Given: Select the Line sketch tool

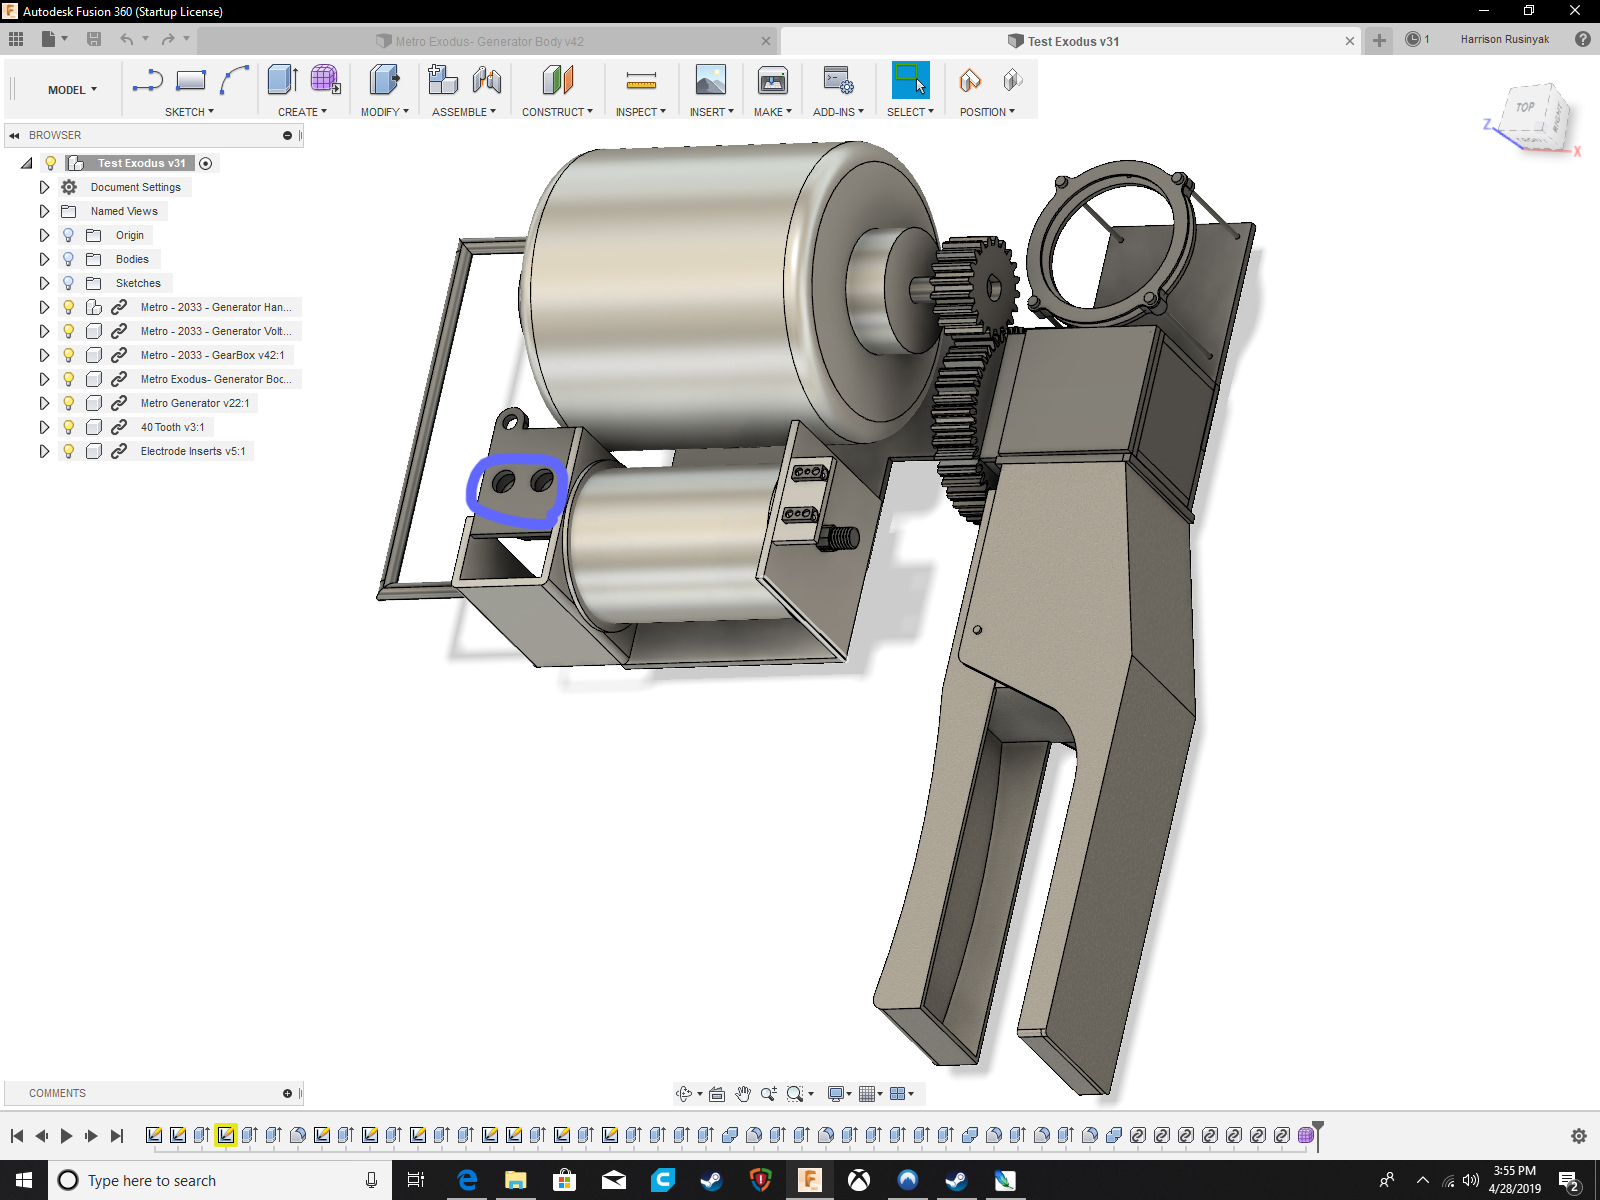Looking at the screenshot, I should (x=148, y=81).
